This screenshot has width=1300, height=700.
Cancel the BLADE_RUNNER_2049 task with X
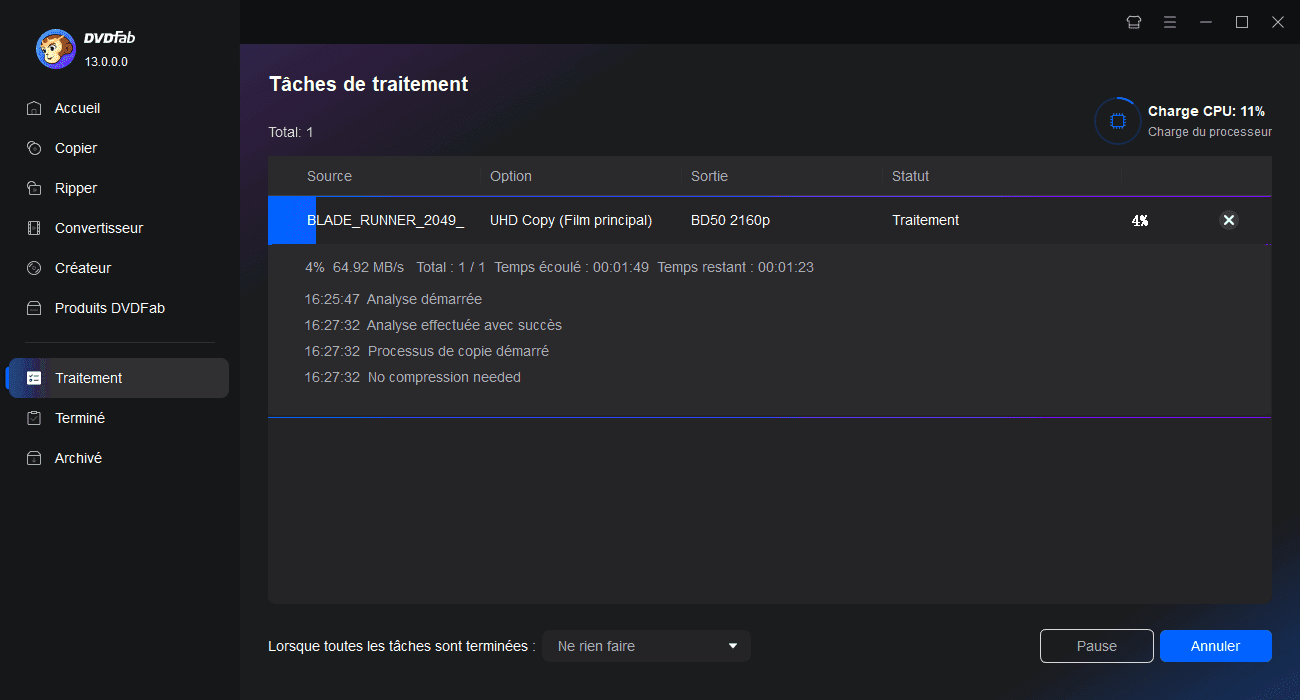(1229, 220)
